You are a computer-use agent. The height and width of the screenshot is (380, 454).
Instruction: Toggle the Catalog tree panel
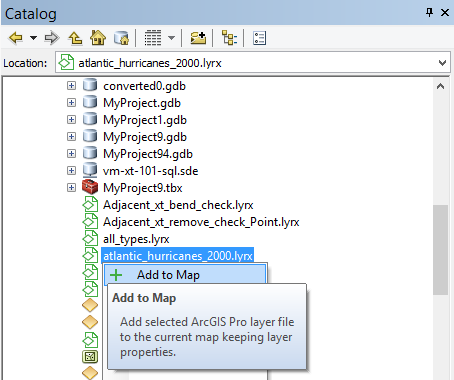click(229, 38)
